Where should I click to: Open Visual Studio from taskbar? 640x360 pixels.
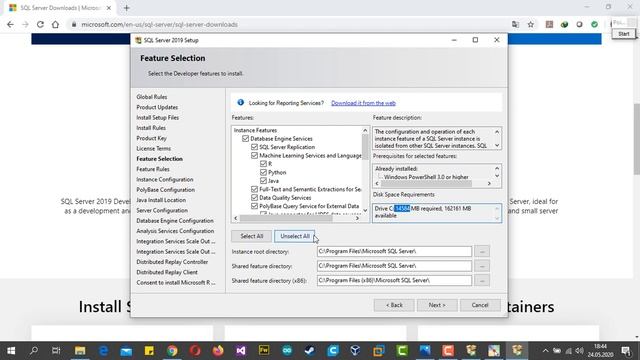(241, 351)
